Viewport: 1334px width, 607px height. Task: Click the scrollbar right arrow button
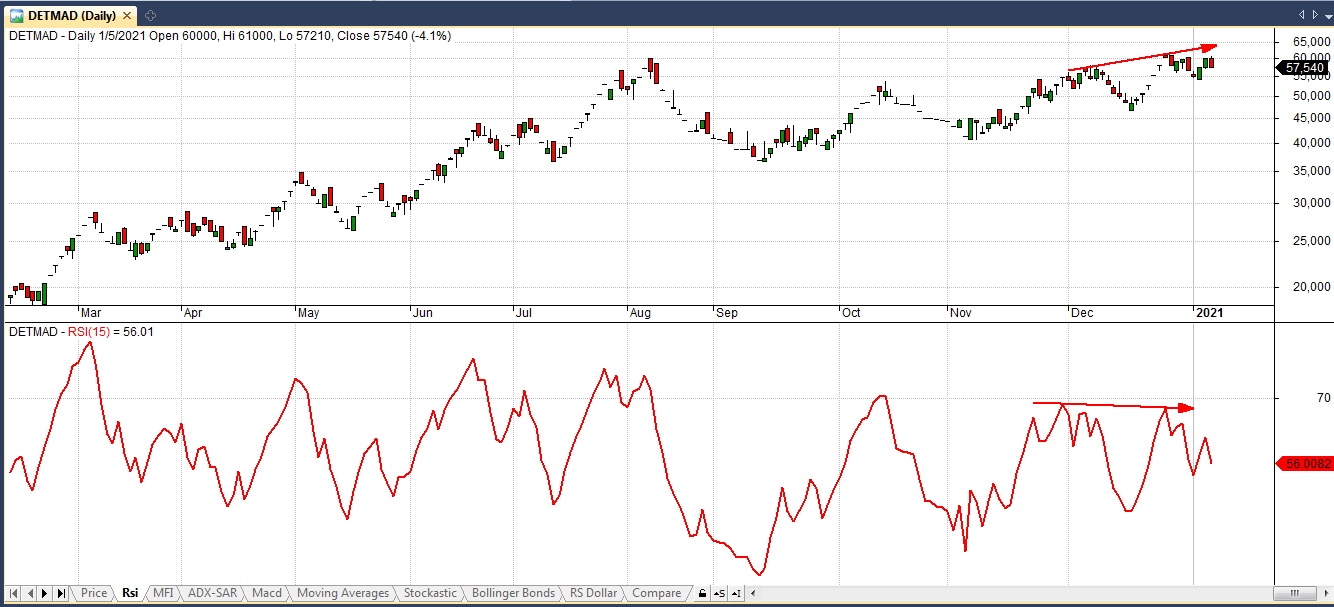pyautogui.click(x=1325, y=593)
